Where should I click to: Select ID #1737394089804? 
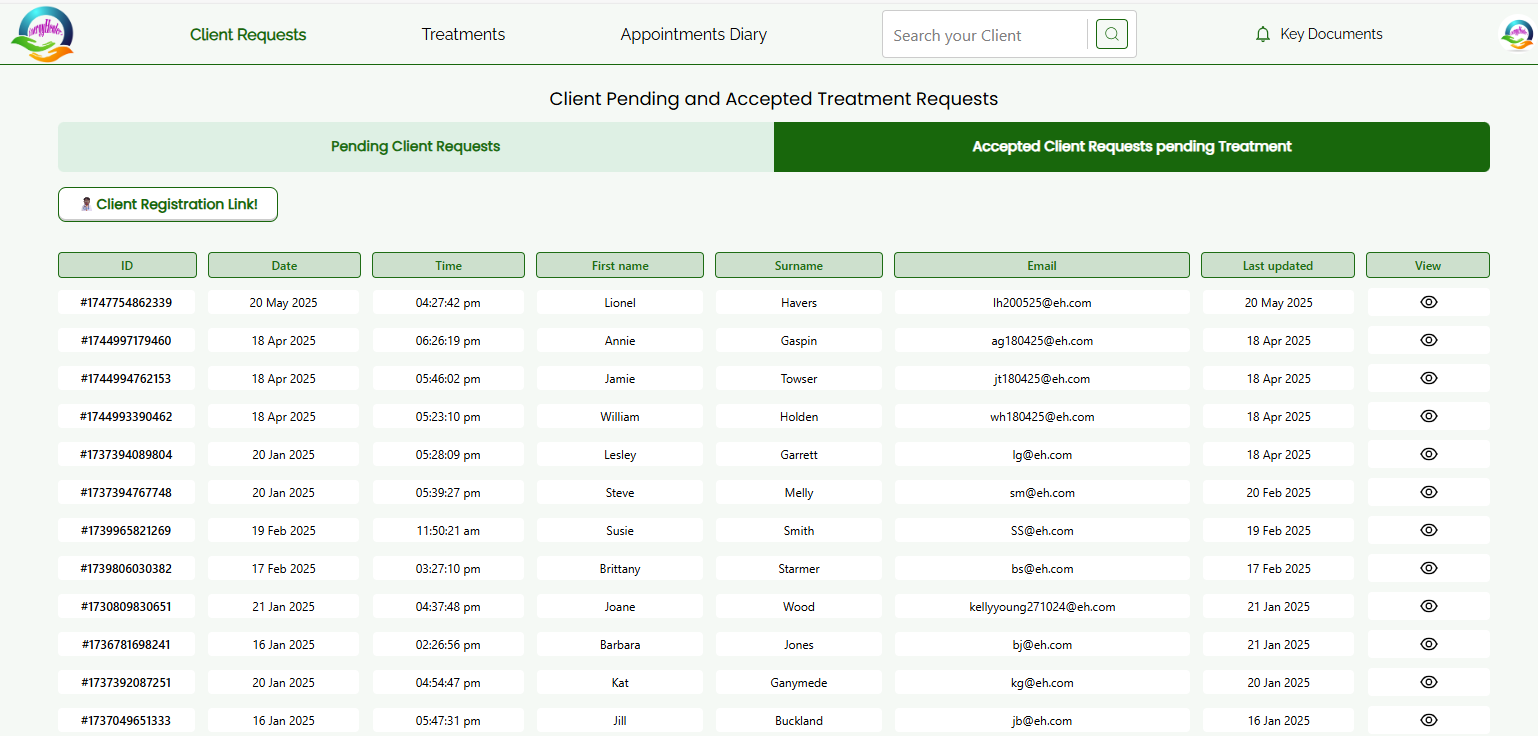[x=126, y=455]
